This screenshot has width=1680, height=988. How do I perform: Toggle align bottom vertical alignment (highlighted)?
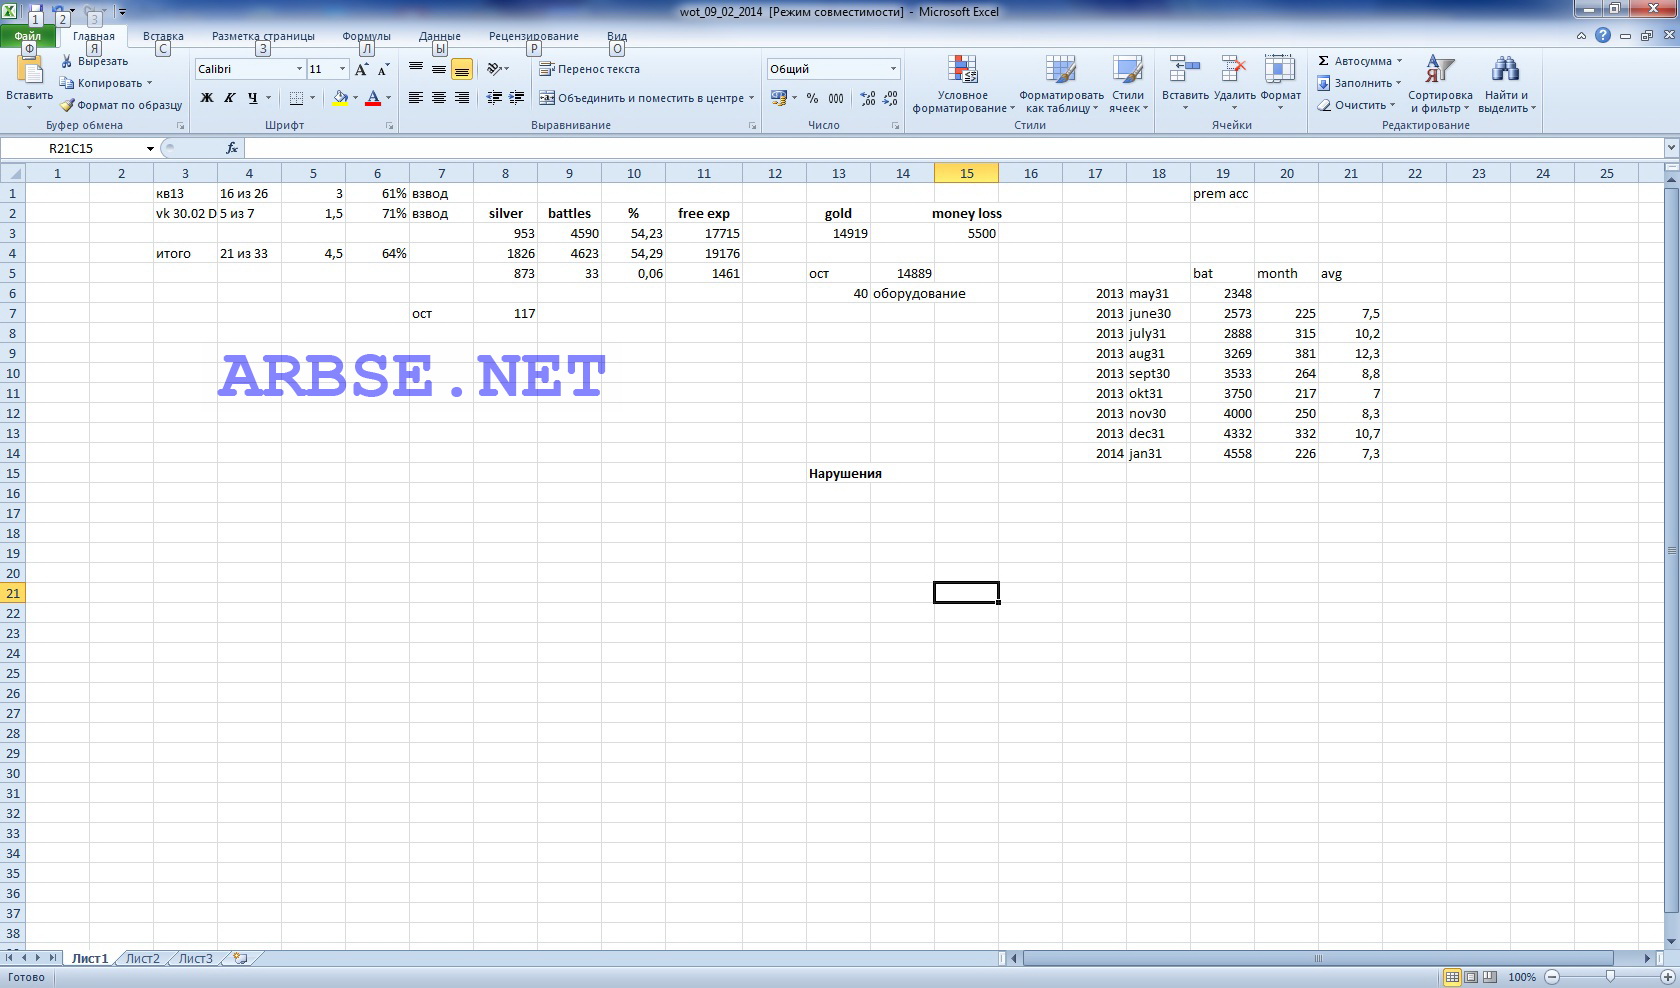[x=462, y=69]
